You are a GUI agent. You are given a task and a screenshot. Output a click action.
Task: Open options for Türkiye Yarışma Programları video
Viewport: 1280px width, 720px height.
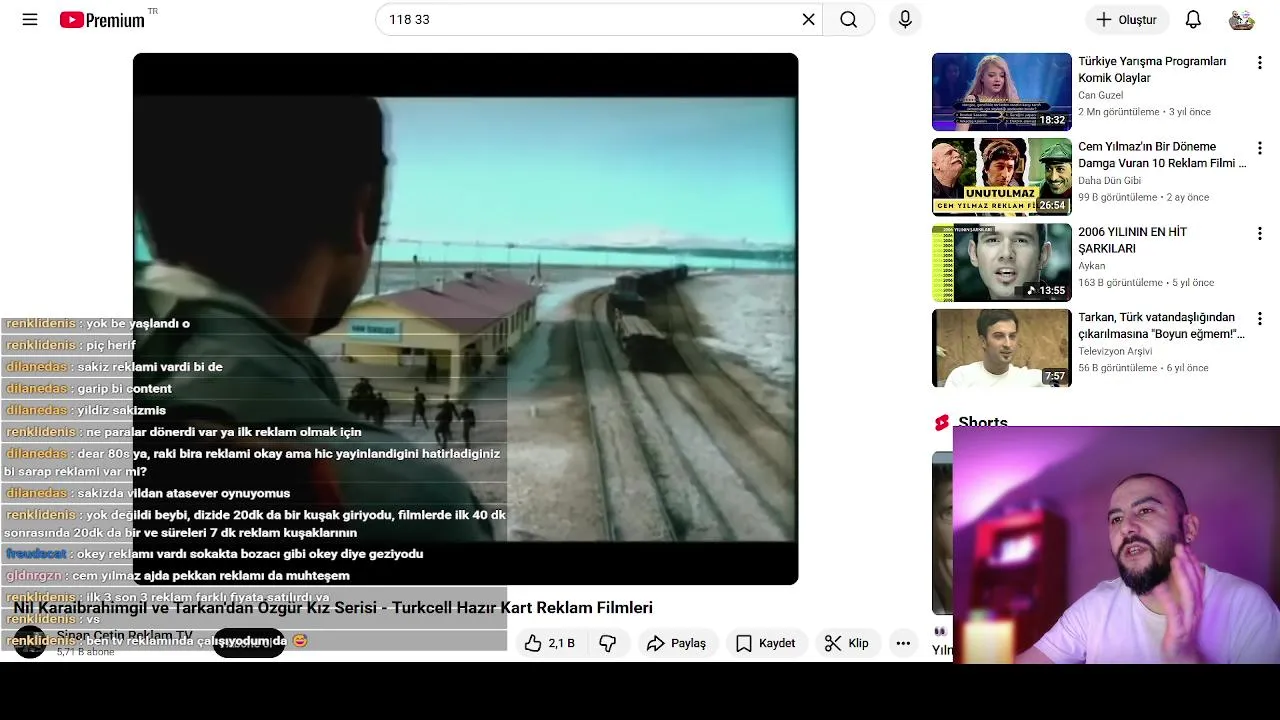[x=1259, y=63]
